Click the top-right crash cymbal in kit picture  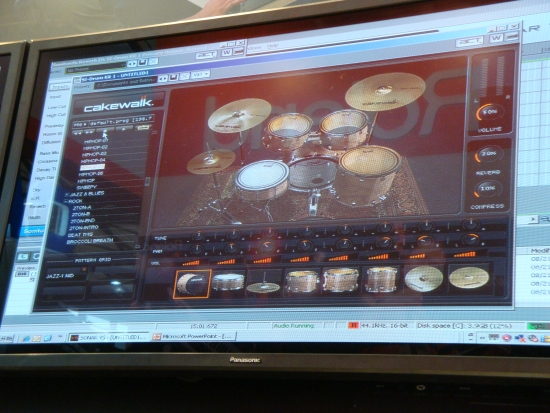tap(385, 91)
